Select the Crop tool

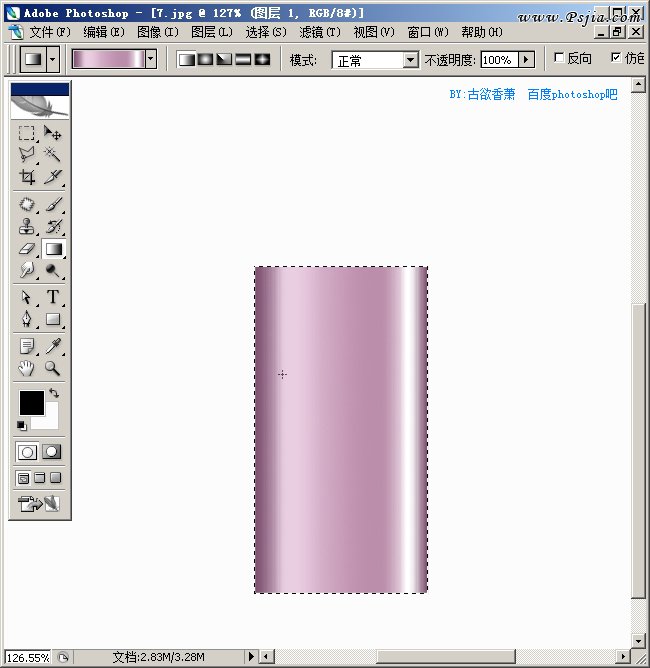click(26, 176)
